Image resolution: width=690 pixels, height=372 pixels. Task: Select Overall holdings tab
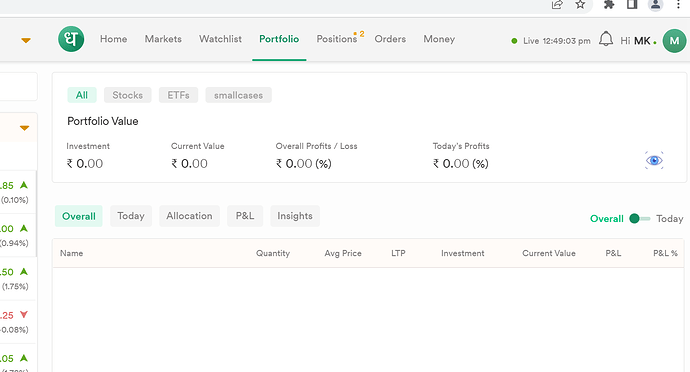[79, 216]
